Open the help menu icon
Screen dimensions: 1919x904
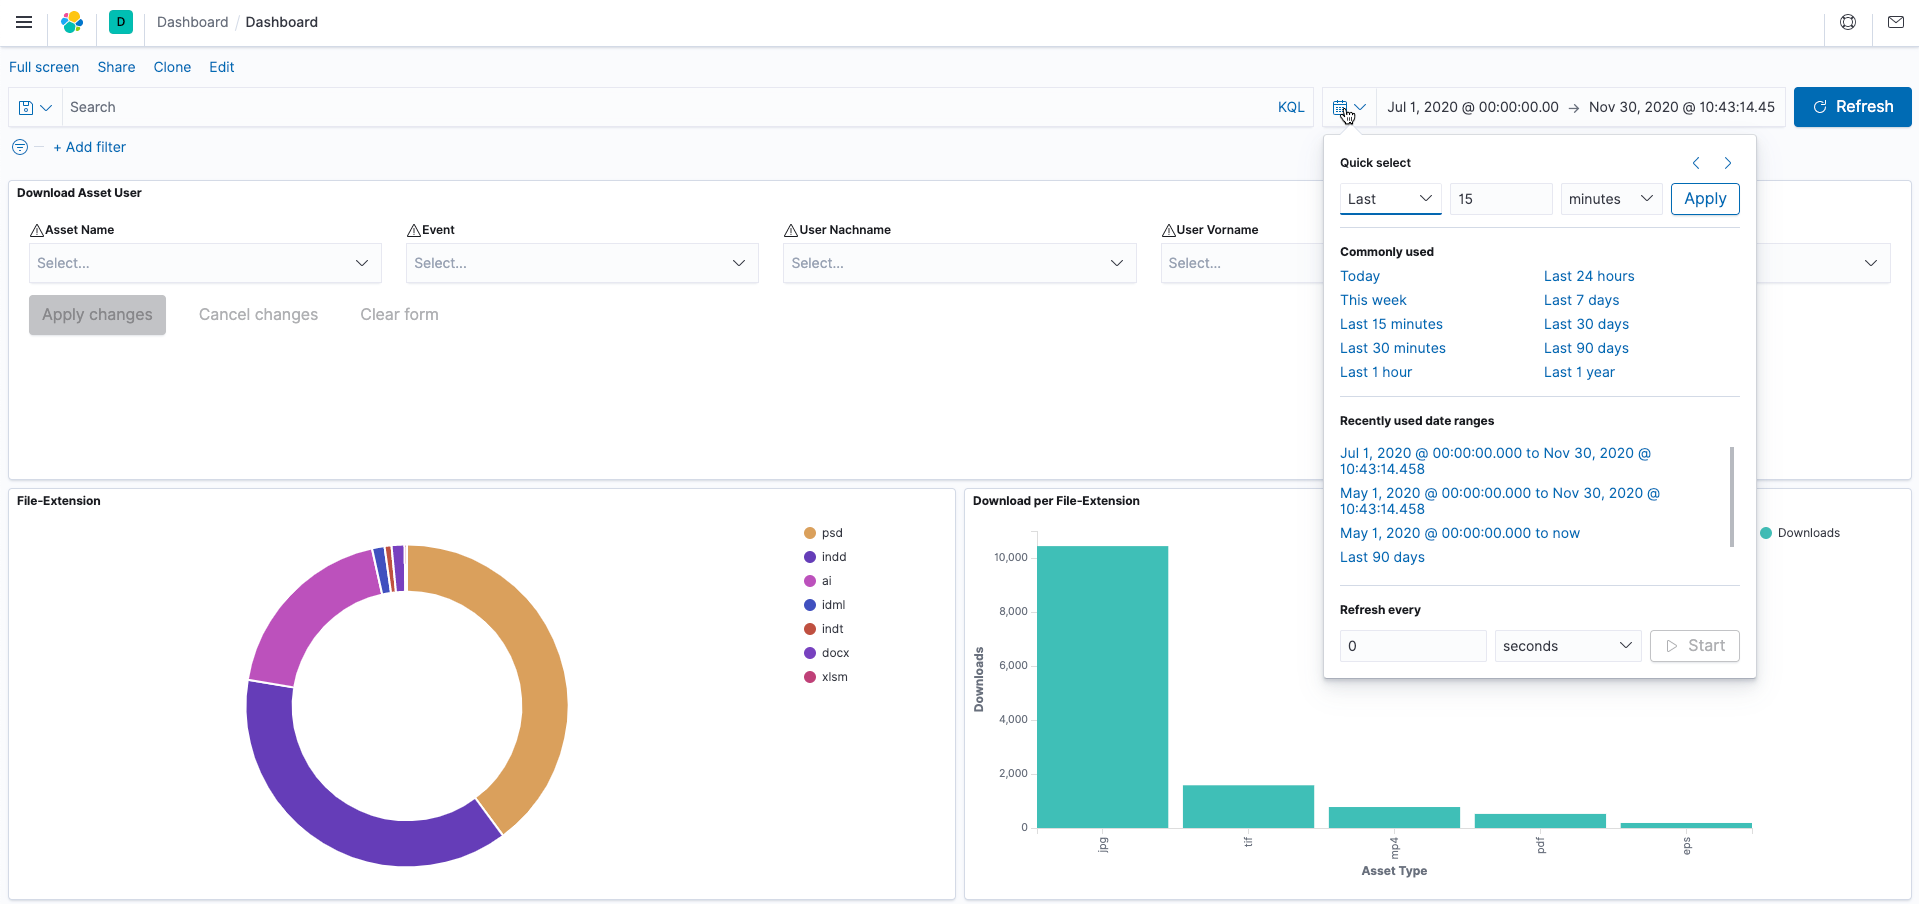click(x=1848, y=22)
